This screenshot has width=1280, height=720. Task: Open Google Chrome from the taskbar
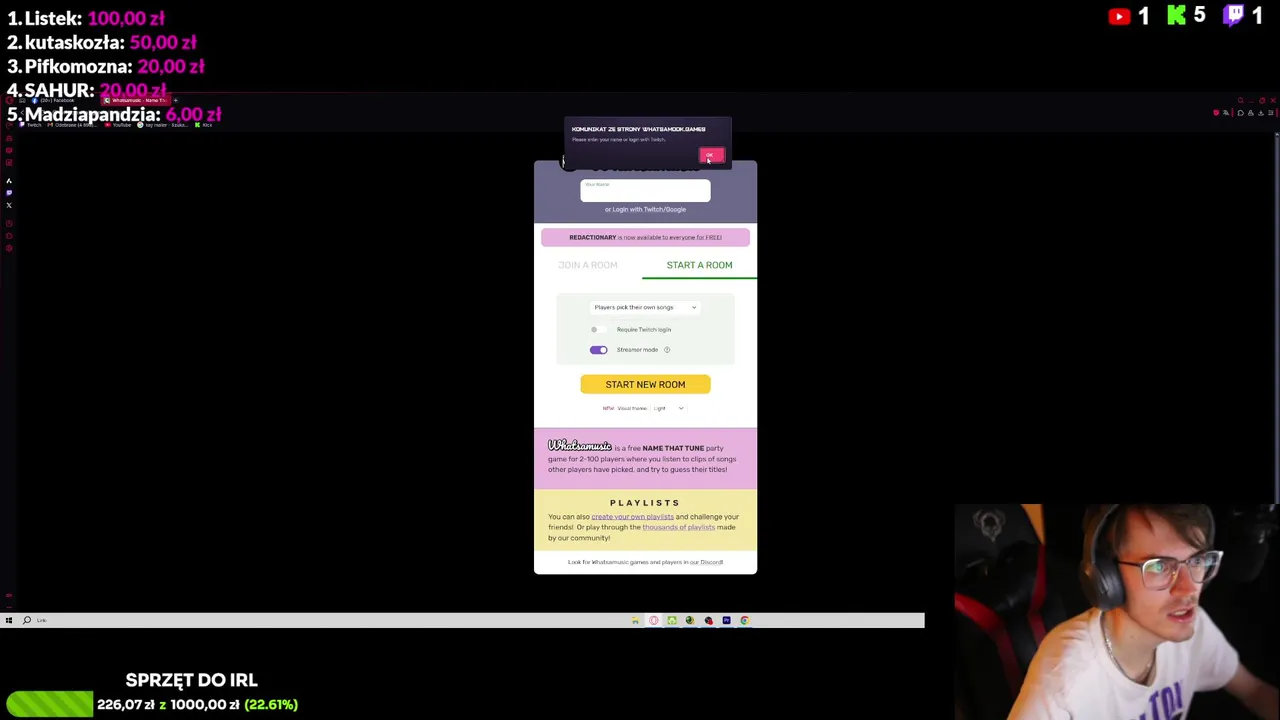coord(744,621)
